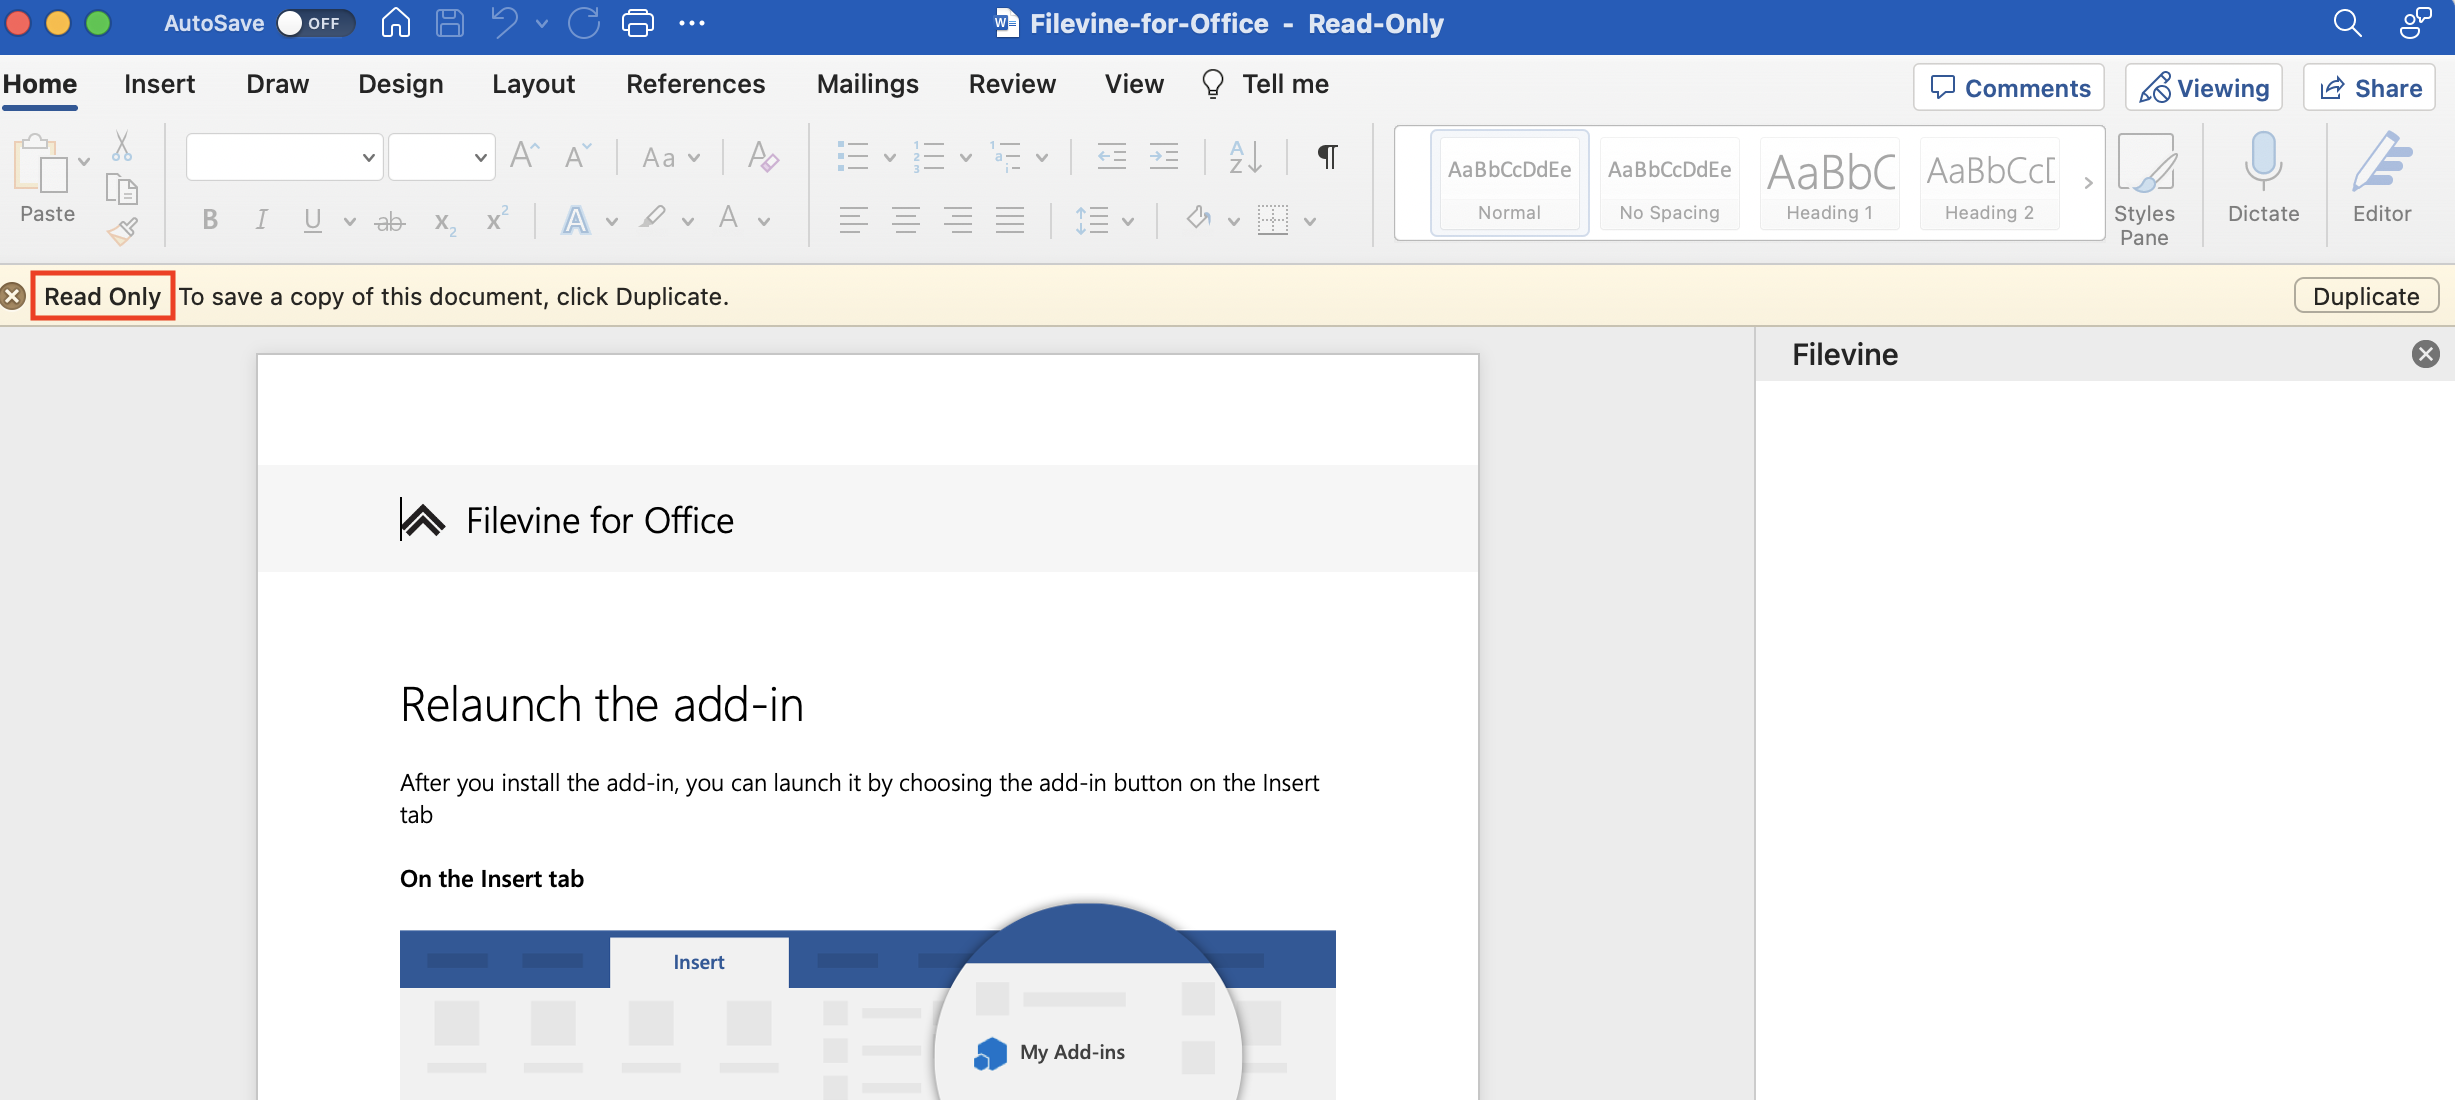Click the Print icon
2455x1100 pixels.
637,22
